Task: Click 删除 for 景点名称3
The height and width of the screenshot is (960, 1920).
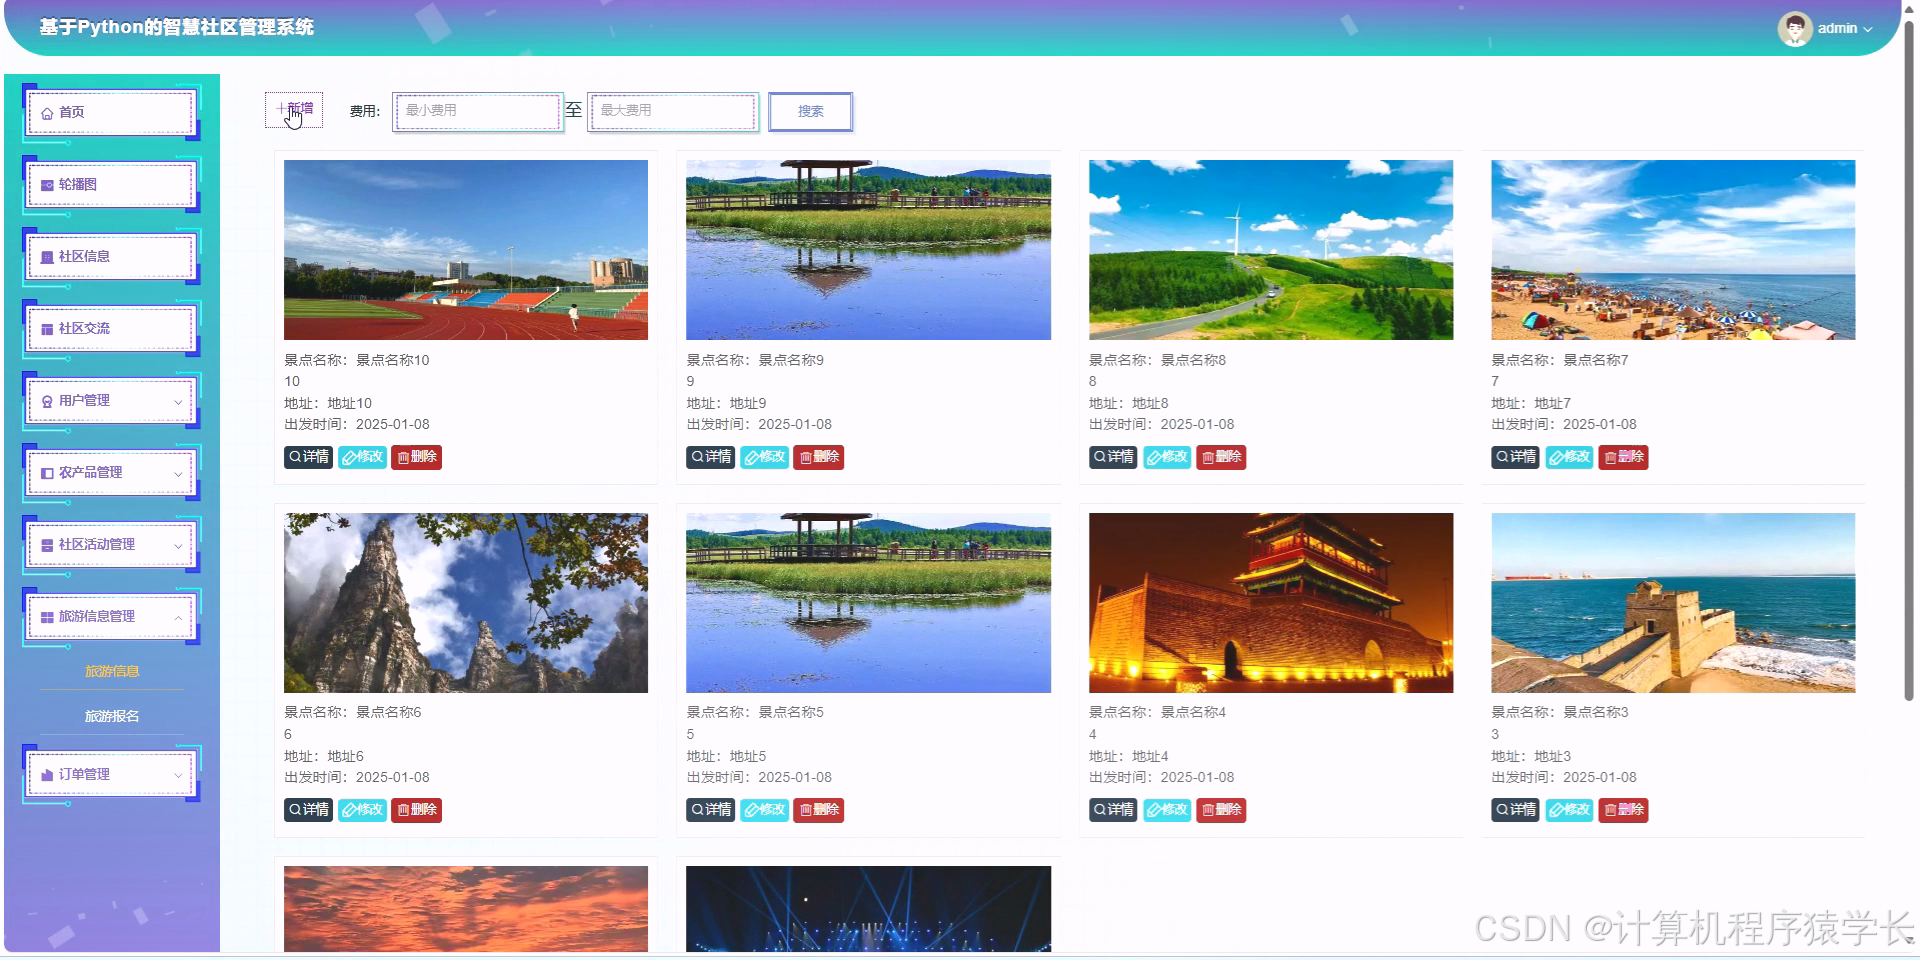Action: pyautogui.click(x=1623, y=810)
